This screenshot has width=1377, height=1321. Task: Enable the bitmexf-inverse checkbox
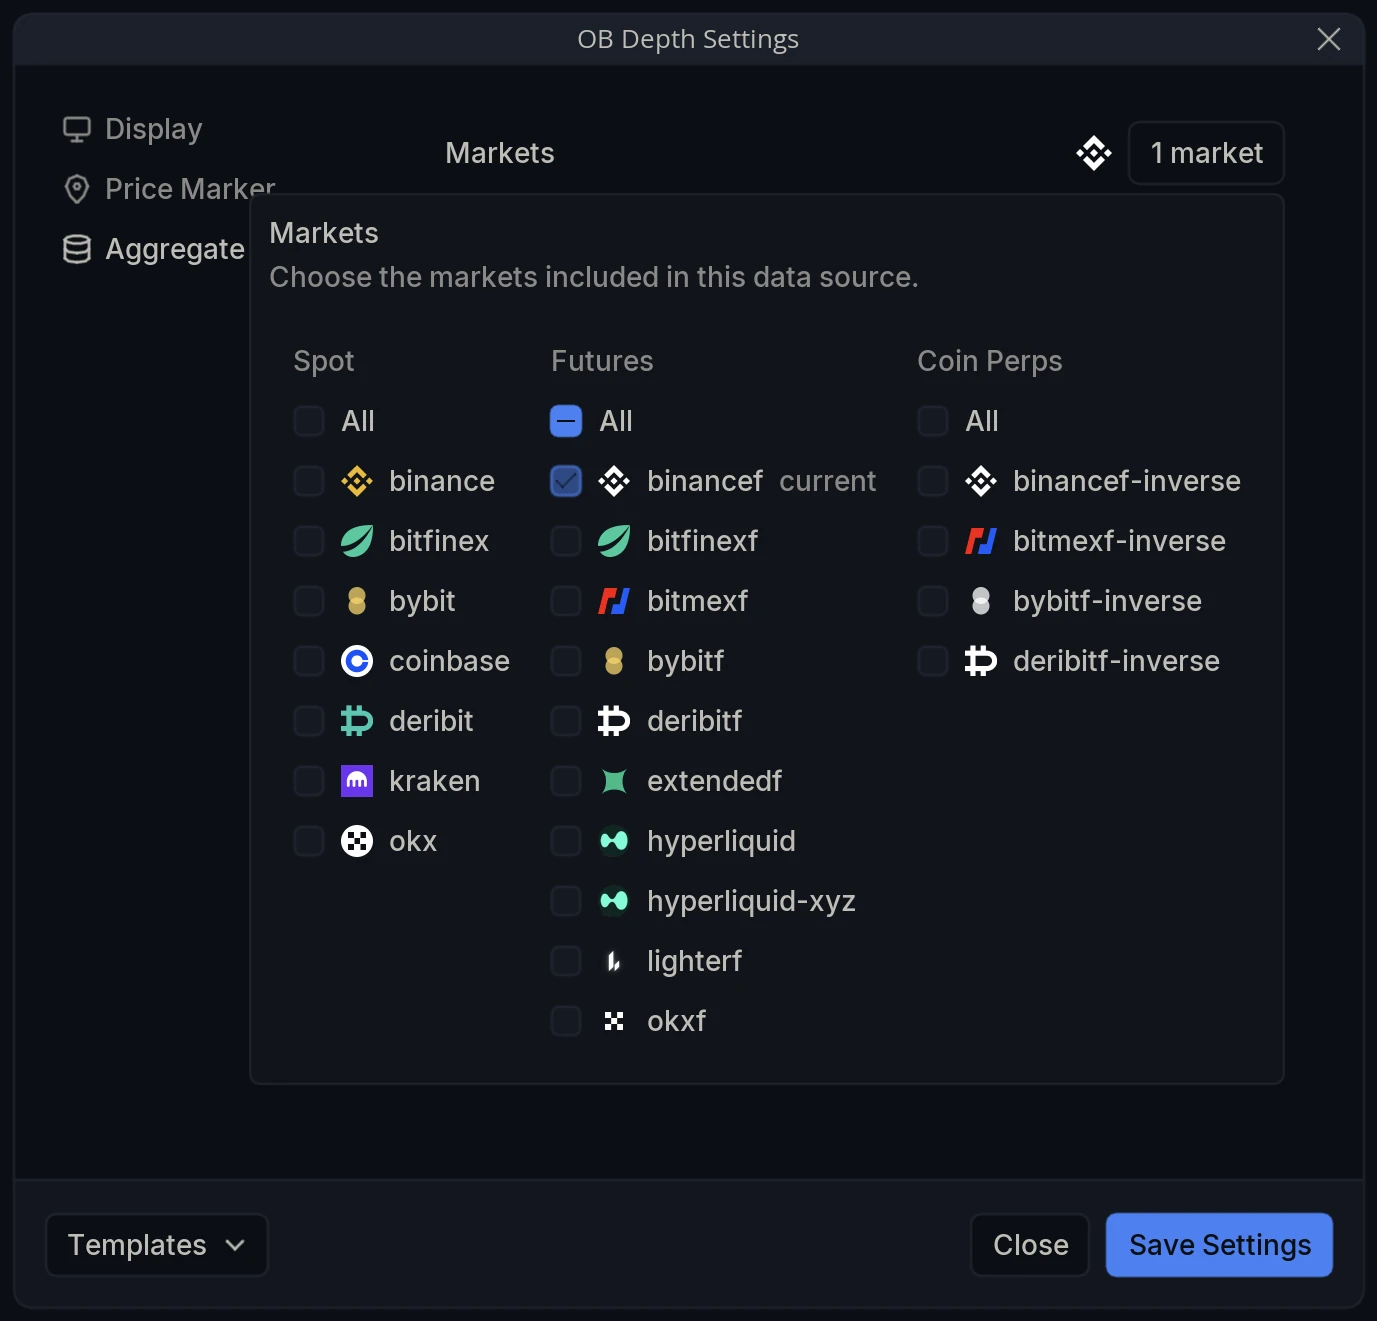click(x=933, y=541)
